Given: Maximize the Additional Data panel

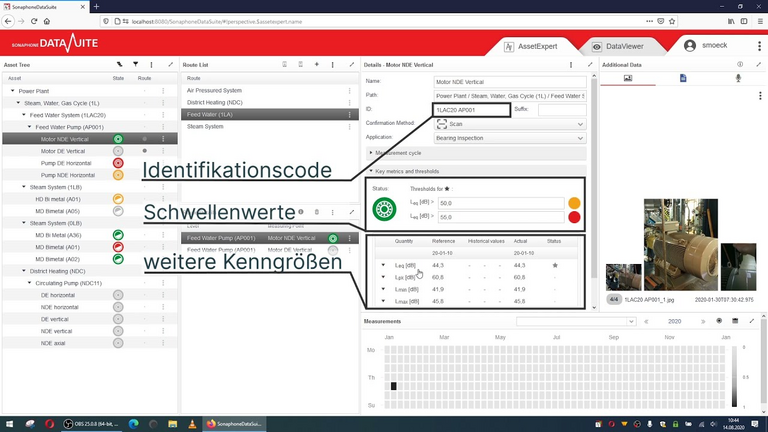Looking at the screenshot, I should (759, 64).
